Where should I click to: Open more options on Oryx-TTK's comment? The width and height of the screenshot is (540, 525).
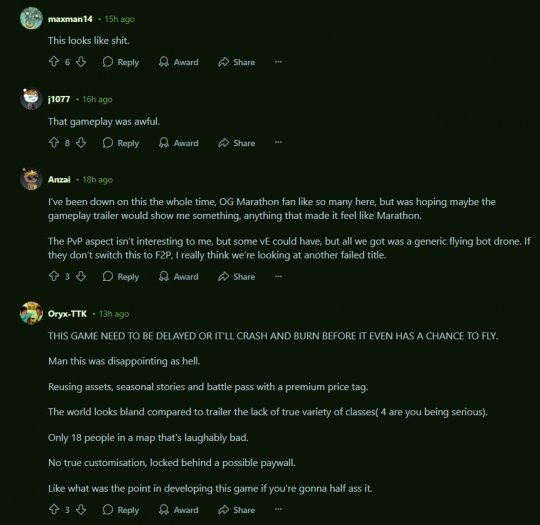click(278, 509)
